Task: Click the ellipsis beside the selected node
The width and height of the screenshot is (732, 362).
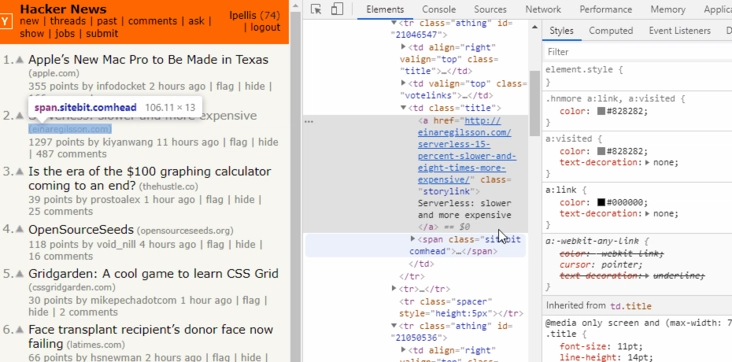Action: pyautogui.click(x=309, y=121)
